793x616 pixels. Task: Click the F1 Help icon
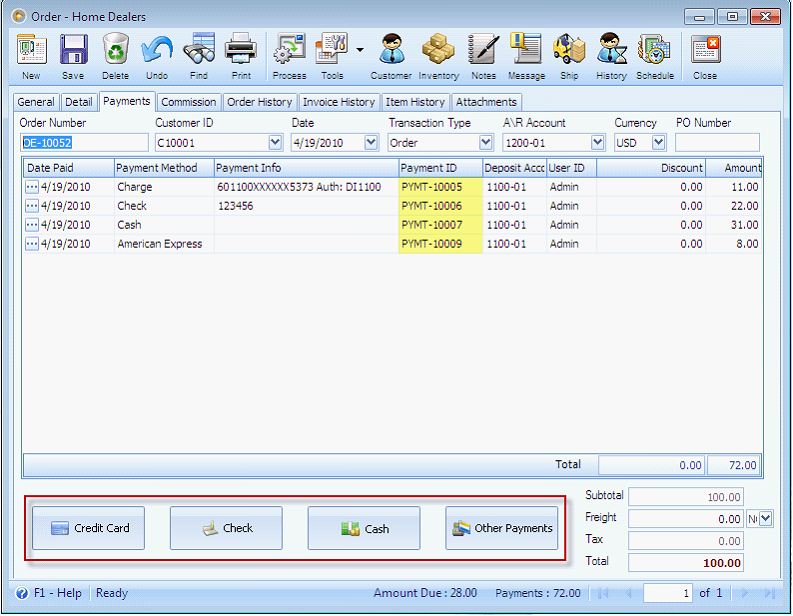click(x=22, y=593)
